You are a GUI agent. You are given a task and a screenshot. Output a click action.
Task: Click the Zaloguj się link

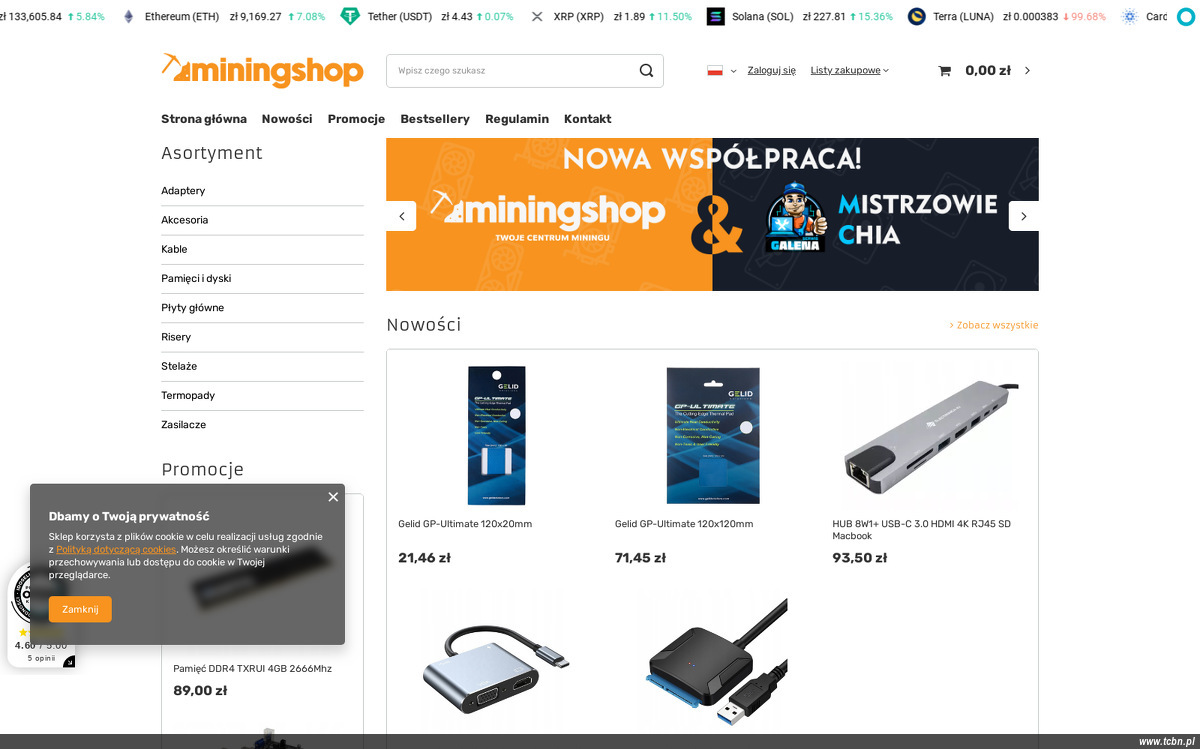(x=771, y=71)
